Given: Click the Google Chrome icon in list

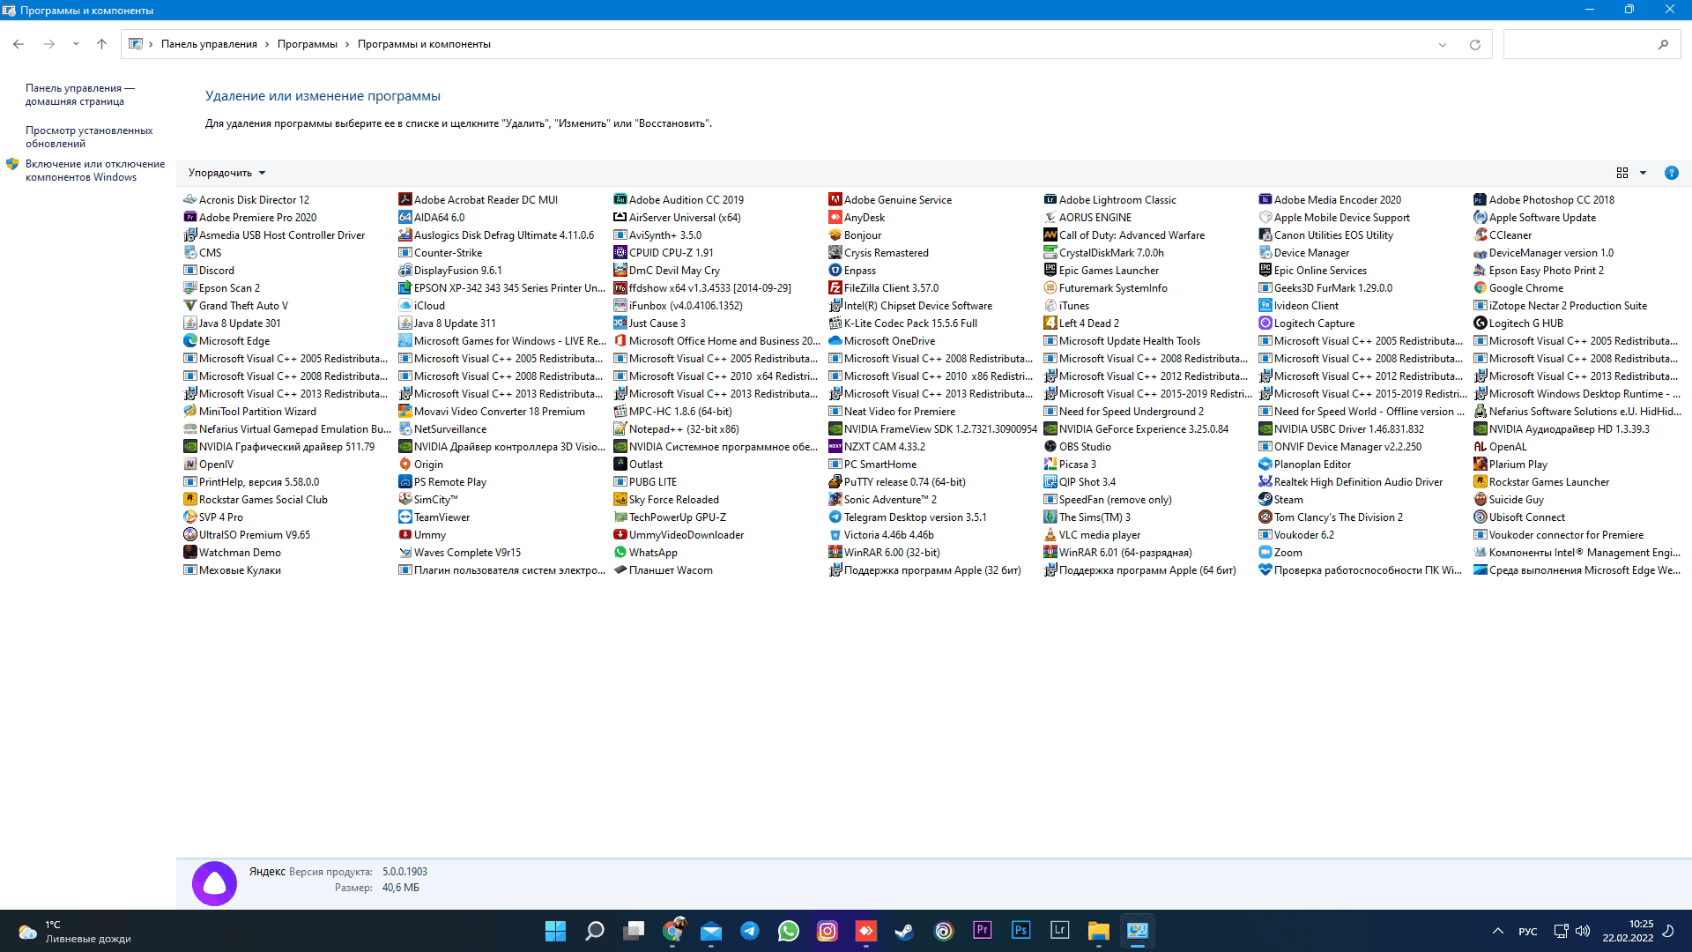Looking at the screenshot, I should tap(1480, 288).
